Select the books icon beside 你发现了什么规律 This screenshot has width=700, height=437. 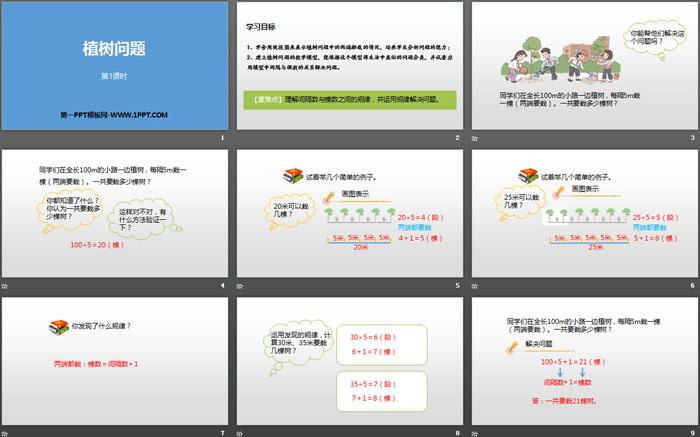[x=58, y=326]
